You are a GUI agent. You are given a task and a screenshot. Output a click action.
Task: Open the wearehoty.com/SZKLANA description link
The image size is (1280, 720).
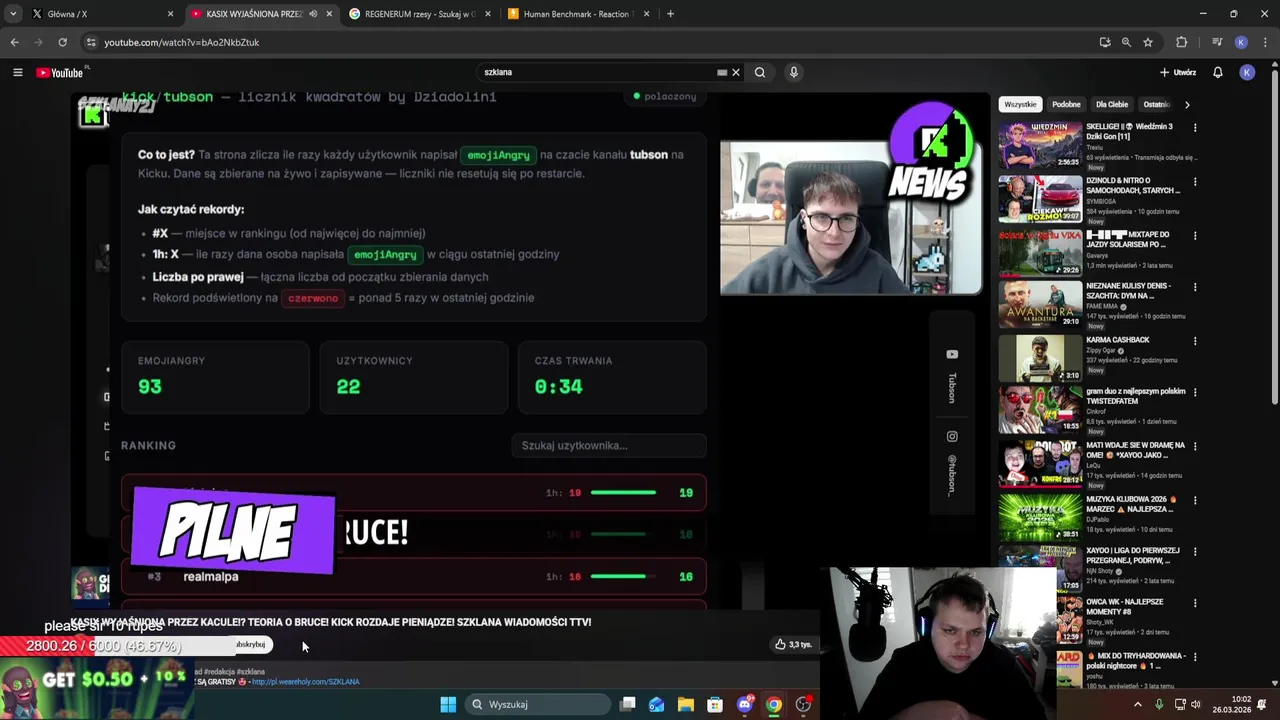click(x=305, y=682)
